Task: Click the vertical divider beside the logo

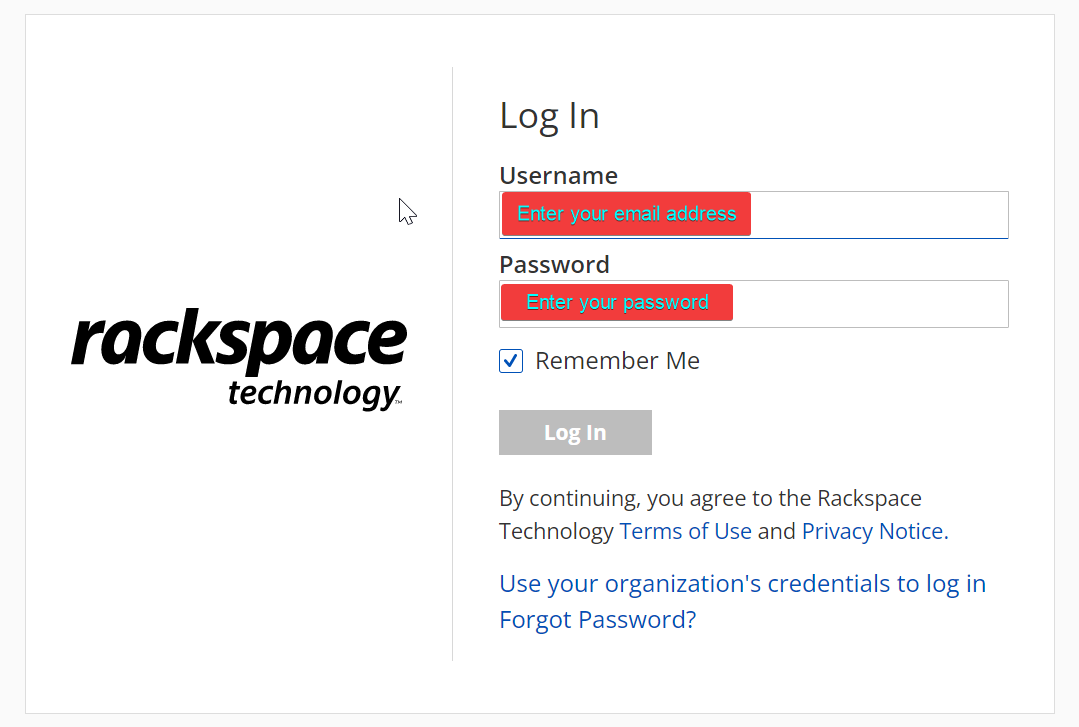Action: click(x=452, y=364)
